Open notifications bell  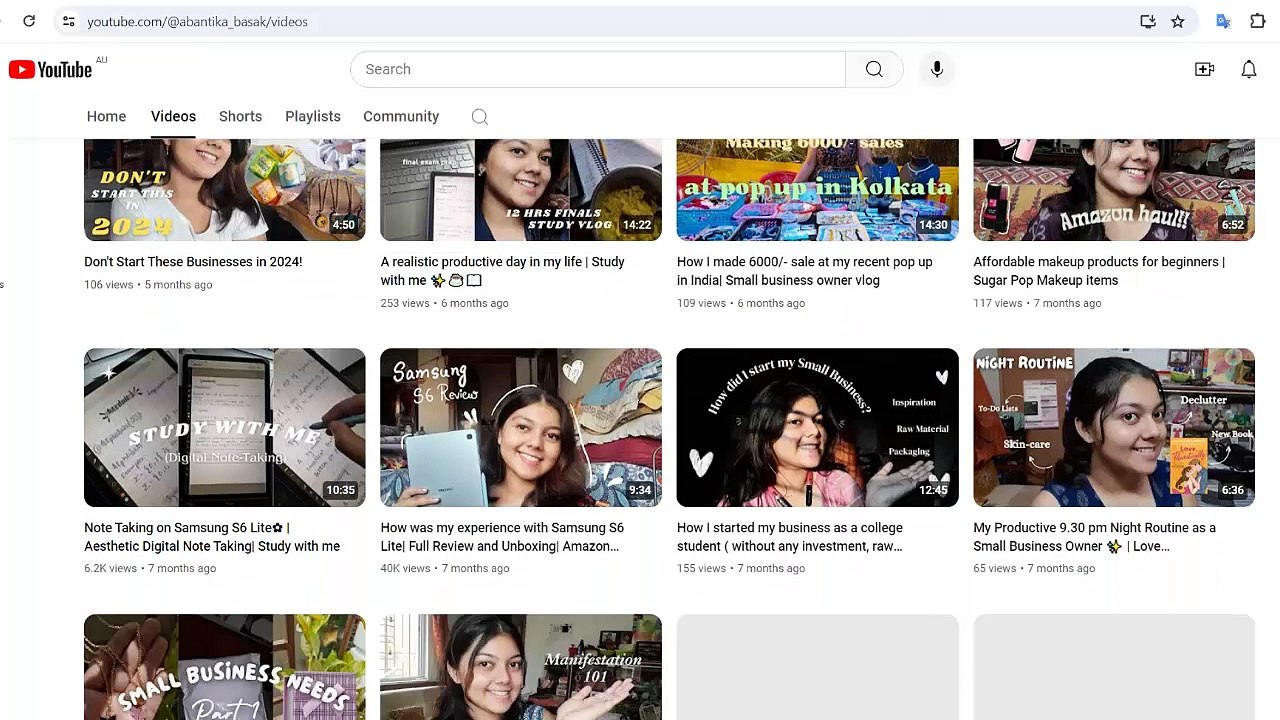(1249, 69)
